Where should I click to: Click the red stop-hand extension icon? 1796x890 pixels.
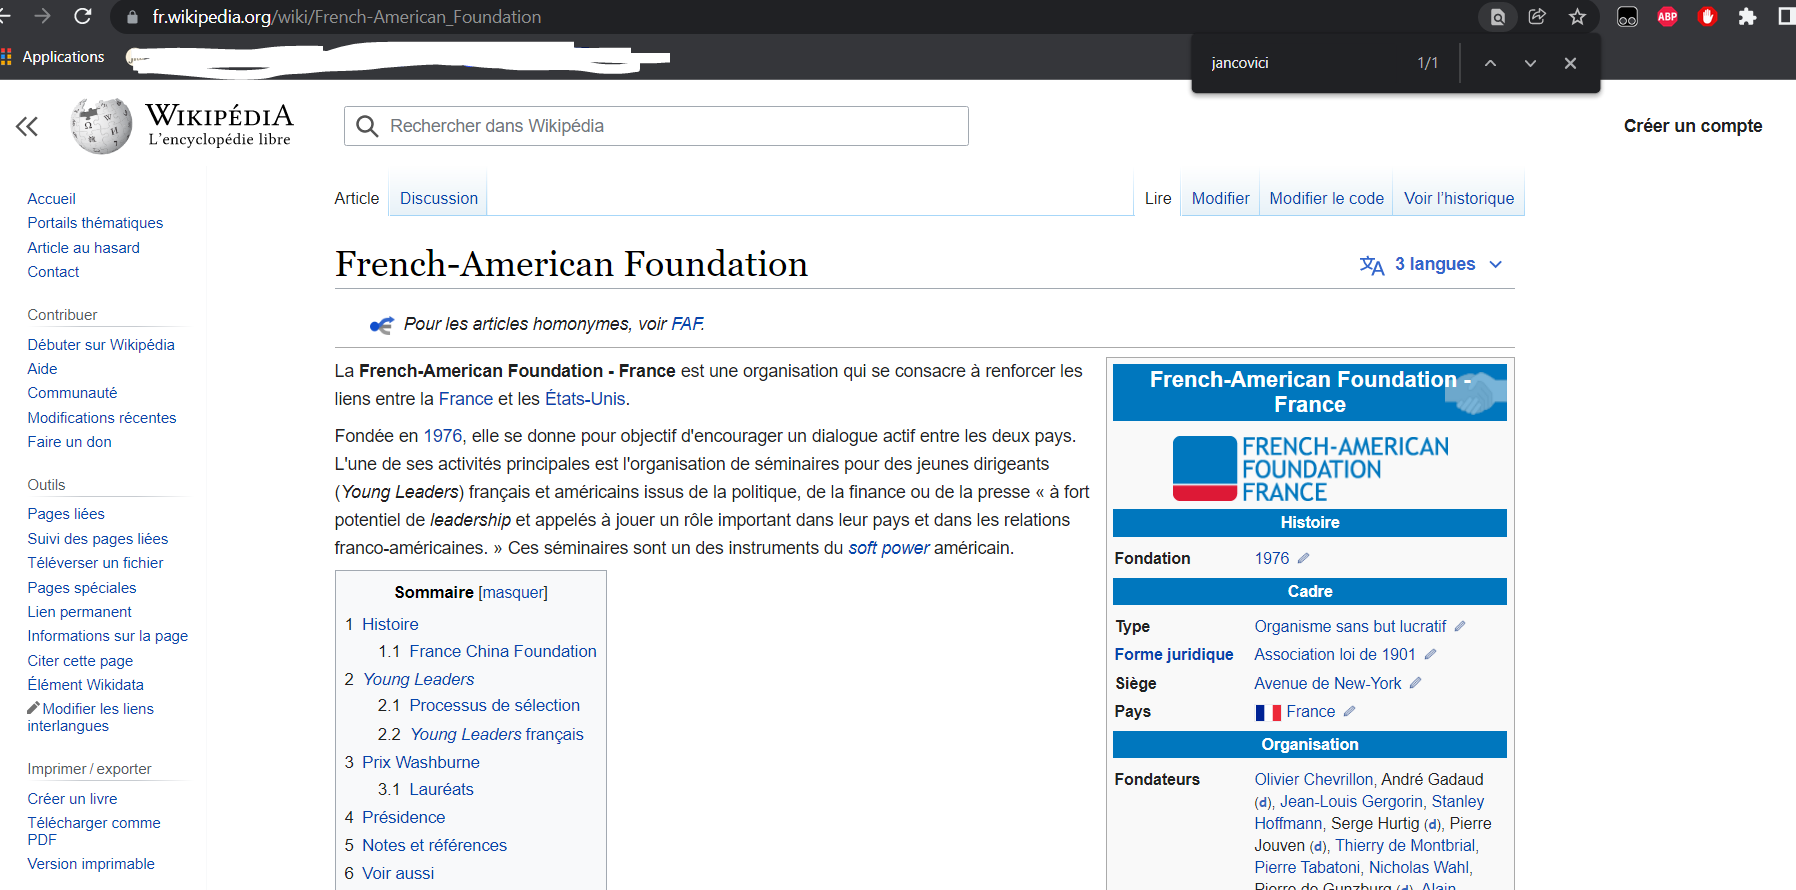click(1707, 17)
